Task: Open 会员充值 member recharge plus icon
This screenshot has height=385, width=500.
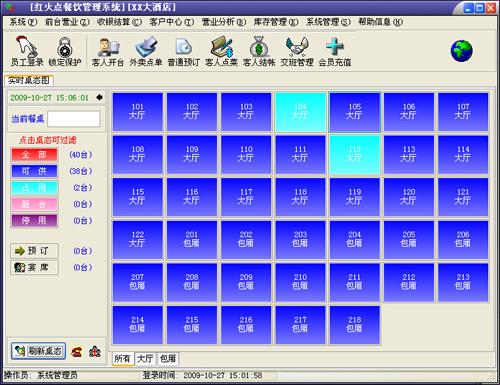Action: (x=335, y=50)
